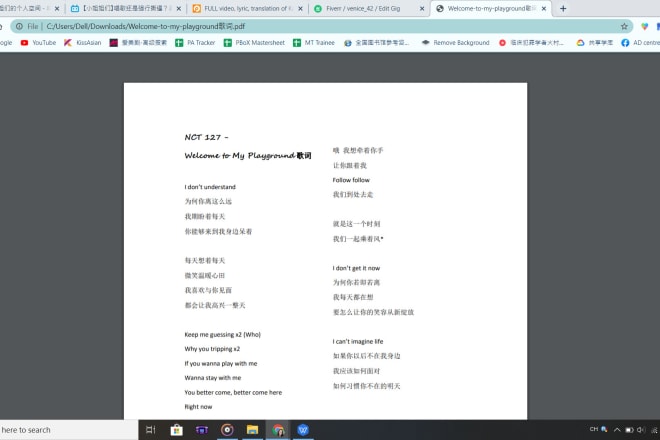Click the 'Right now' lyric line
660x440 pixels.
[x=198, y=407]
